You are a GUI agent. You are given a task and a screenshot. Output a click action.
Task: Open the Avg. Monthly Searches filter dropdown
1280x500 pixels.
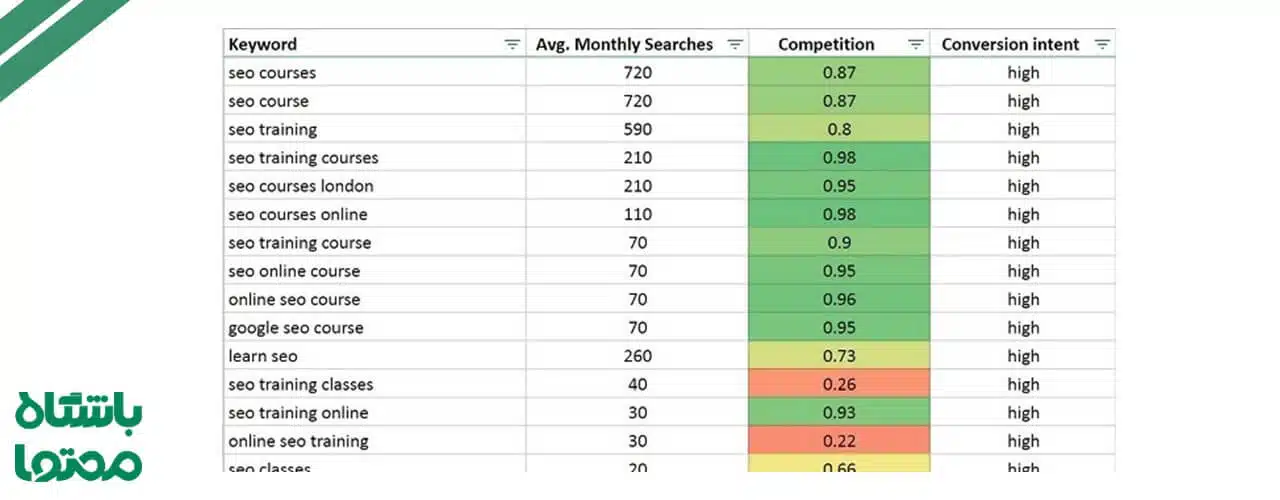tap(735, 44)
